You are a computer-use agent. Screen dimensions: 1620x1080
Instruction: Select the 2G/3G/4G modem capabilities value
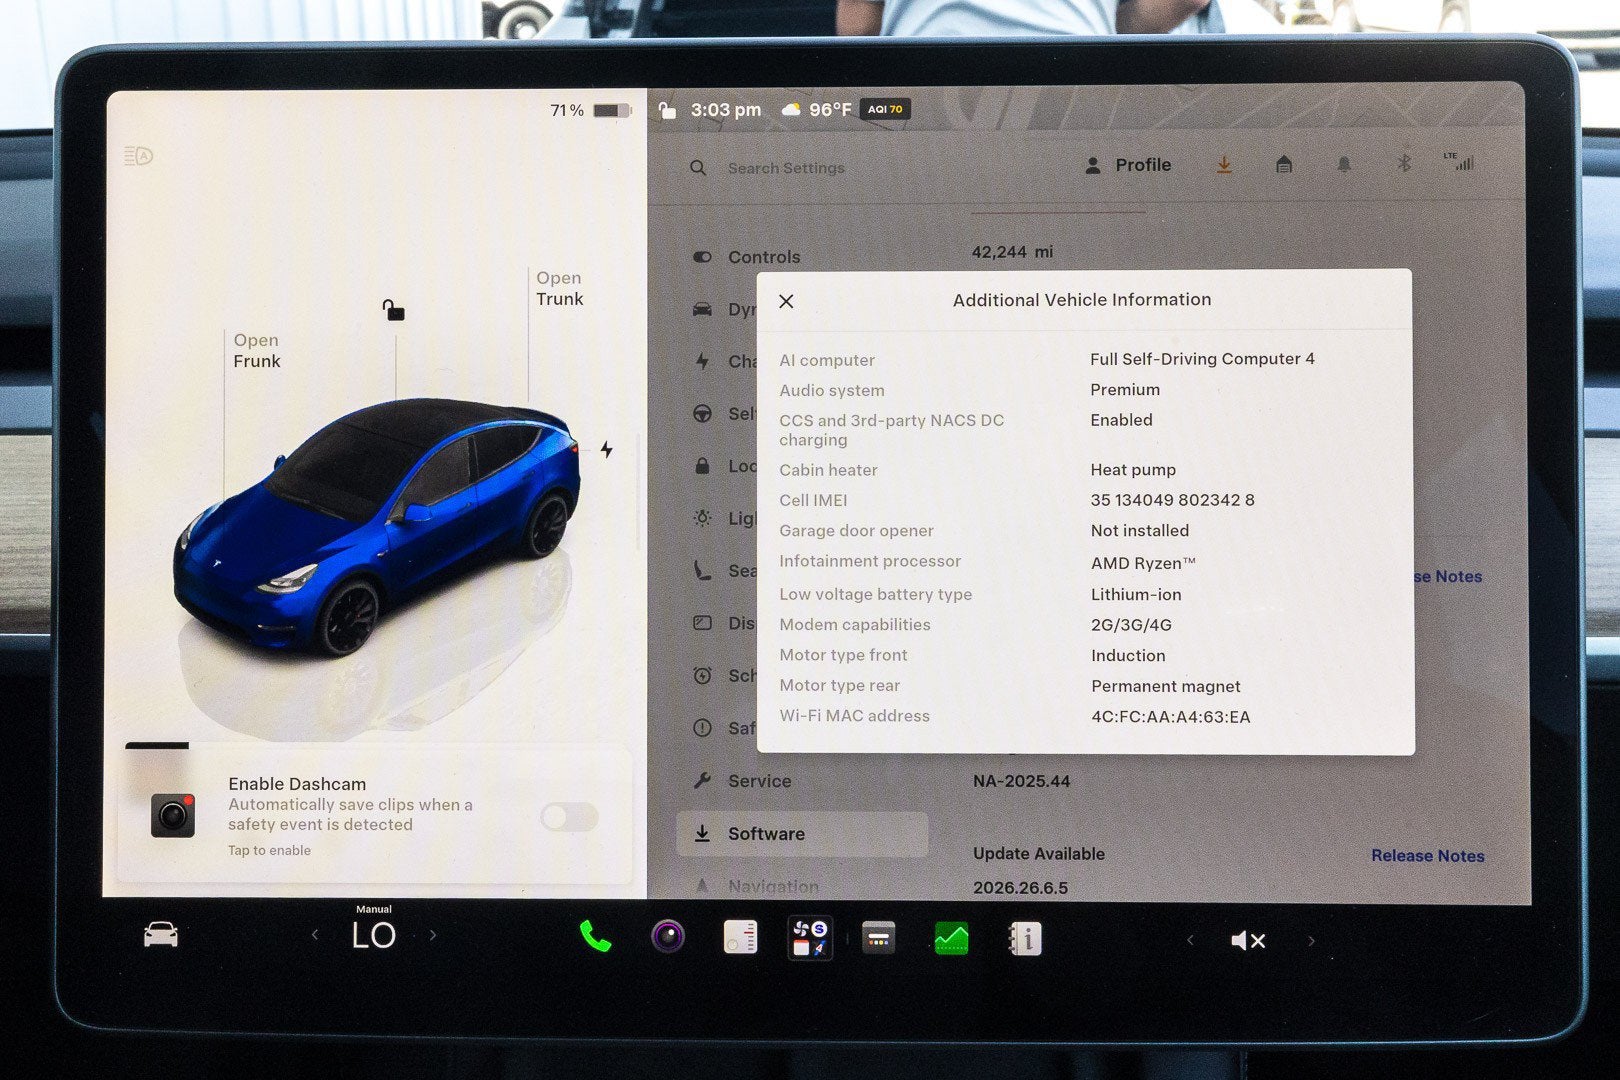pos(1131,625)
